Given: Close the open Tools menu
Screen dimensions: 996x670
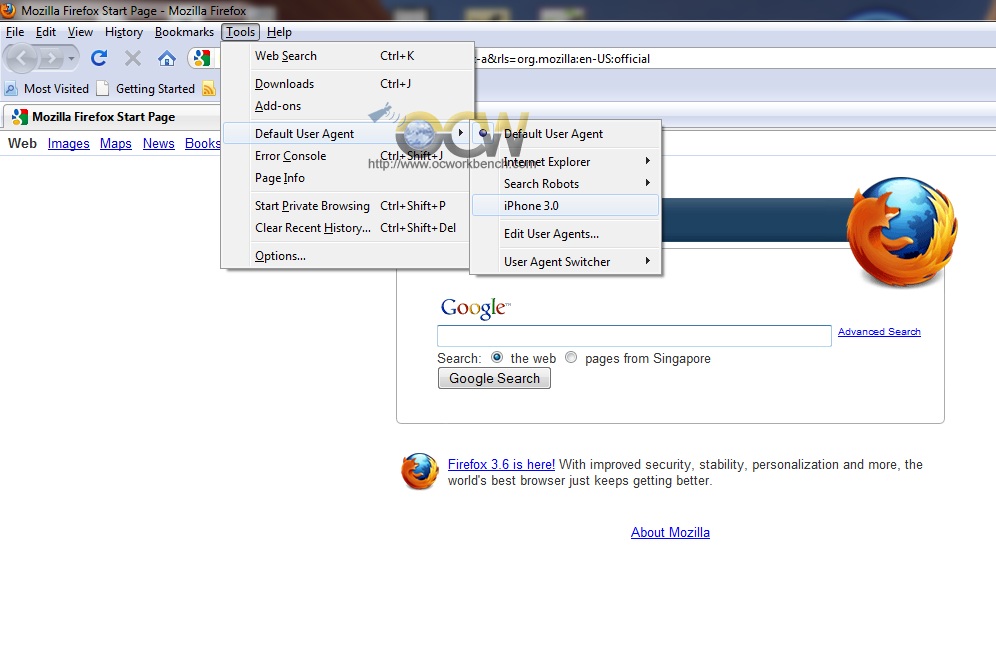Looking at the screenshot, I should pos(240,32).
